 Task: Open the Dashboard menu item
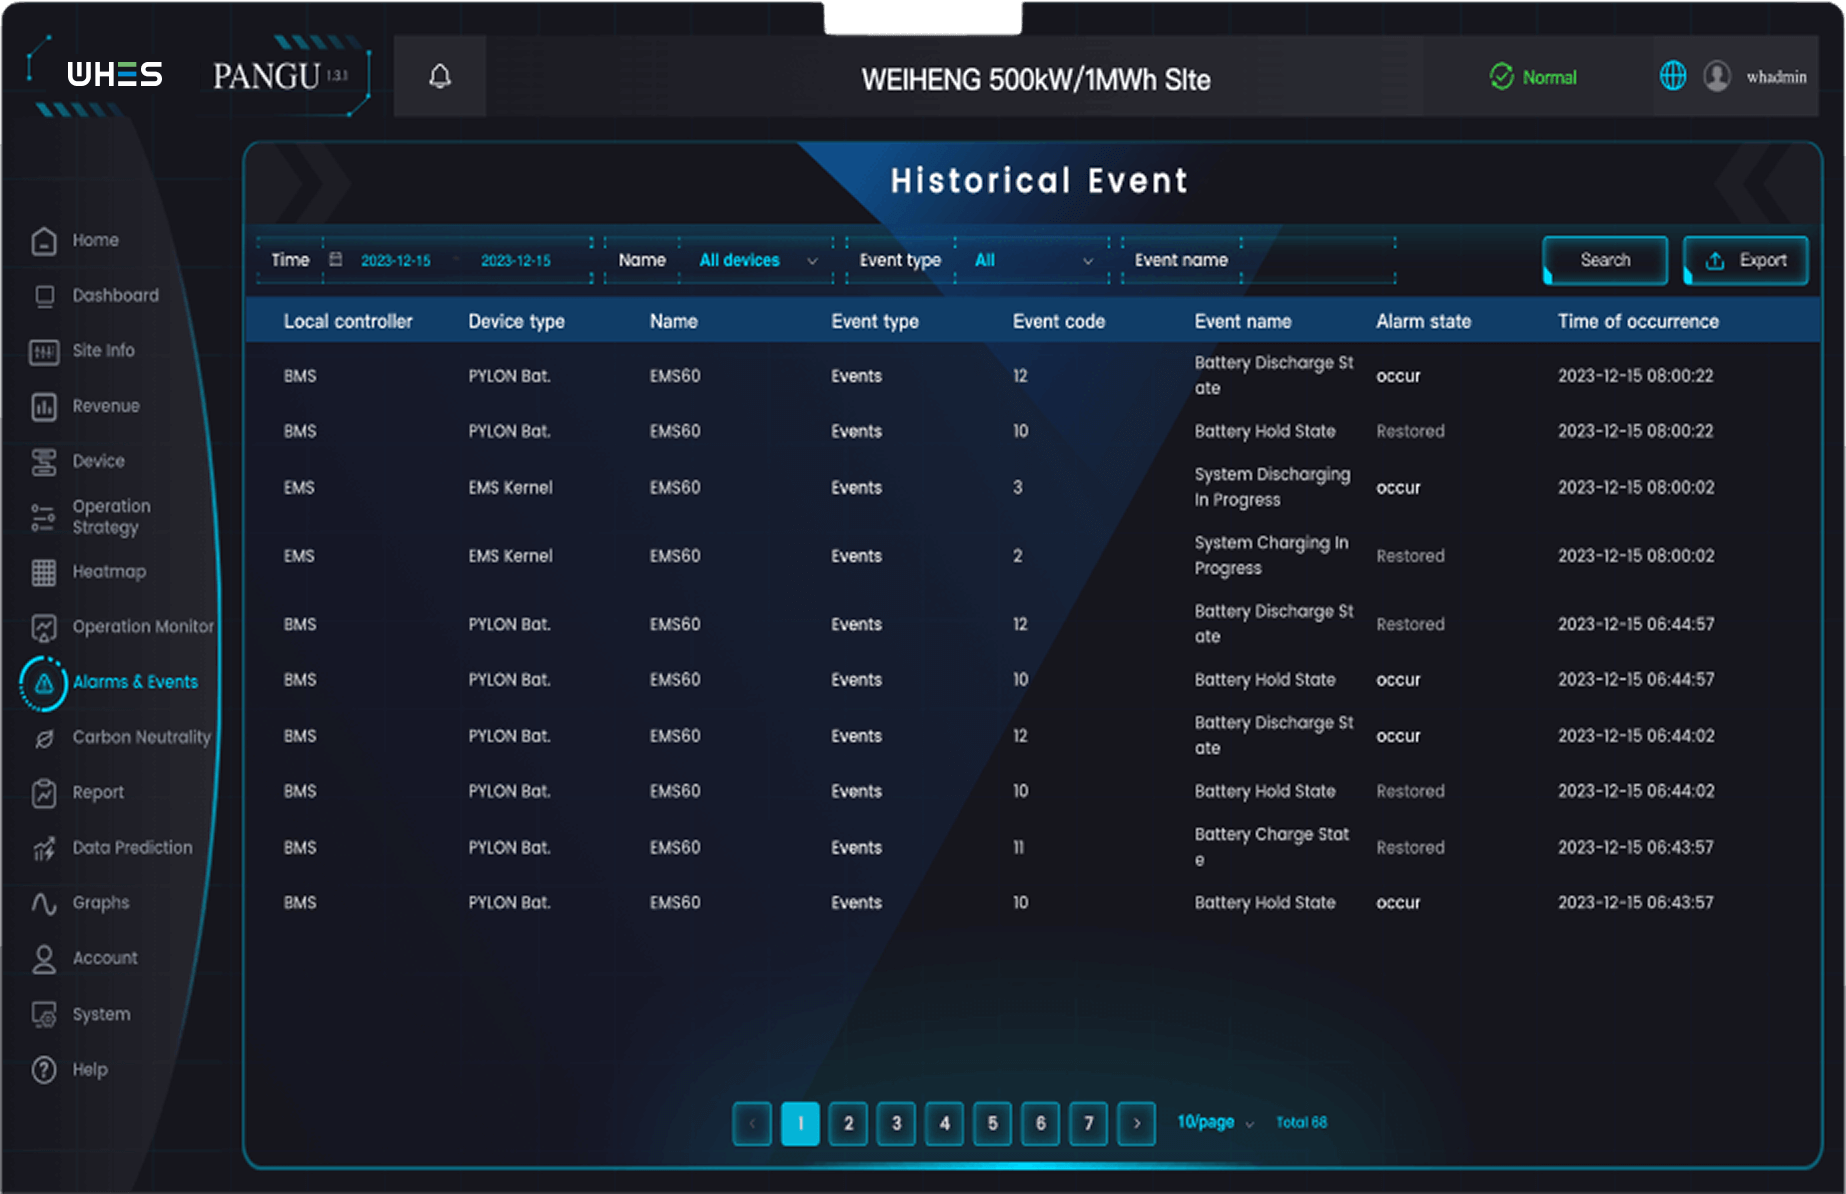pyautogui.click(x=115, y=295)
